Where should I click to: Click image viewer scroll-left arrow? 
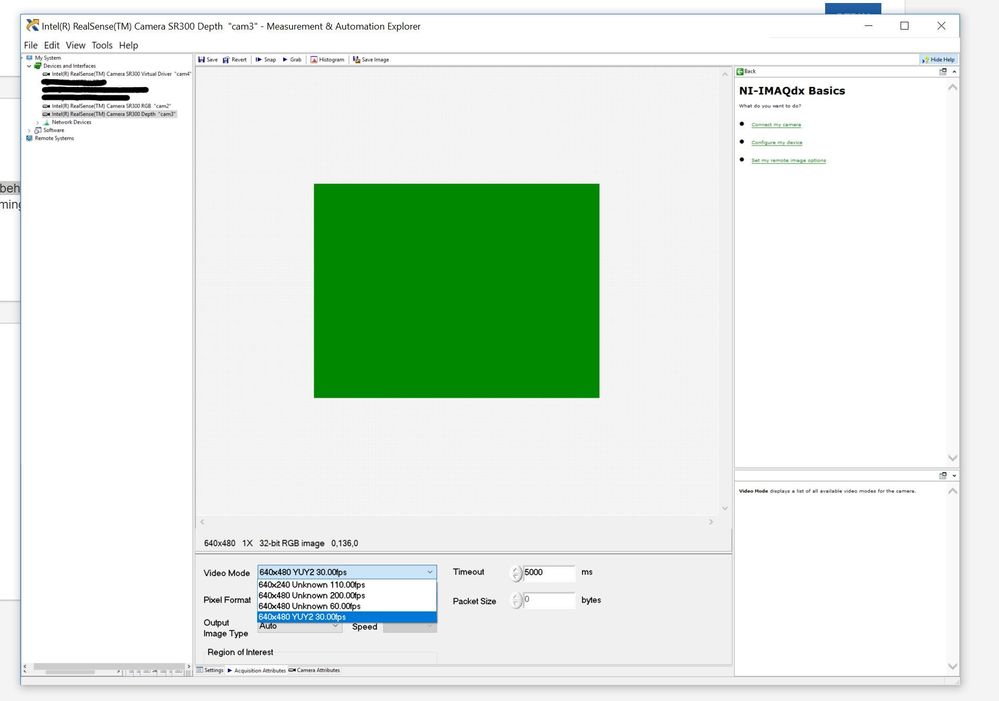[x=203, y=522]
